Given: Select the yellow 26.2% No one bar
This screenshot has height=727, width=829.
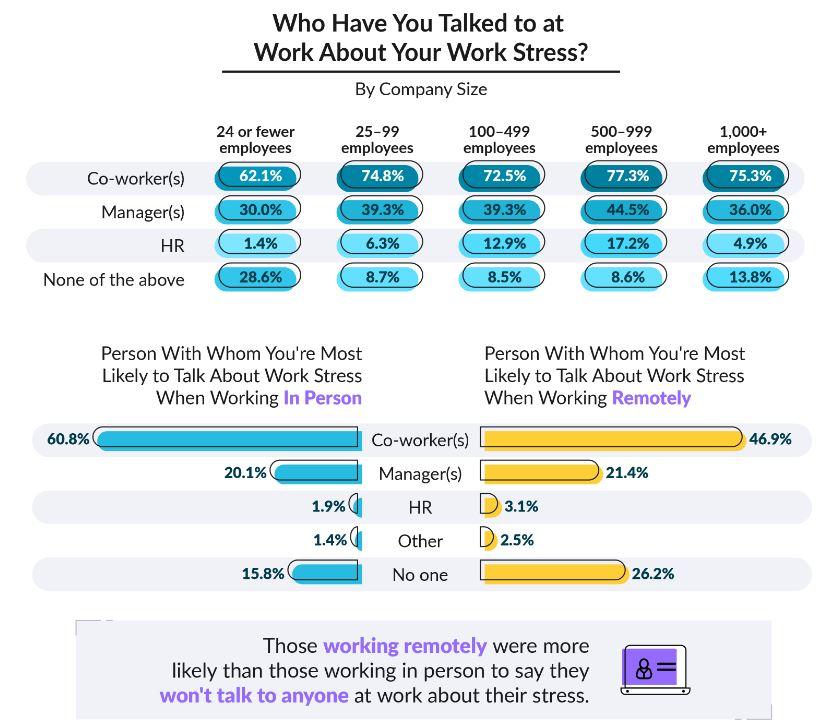Looking at the screenshot, I should click(x=553, y=573).
